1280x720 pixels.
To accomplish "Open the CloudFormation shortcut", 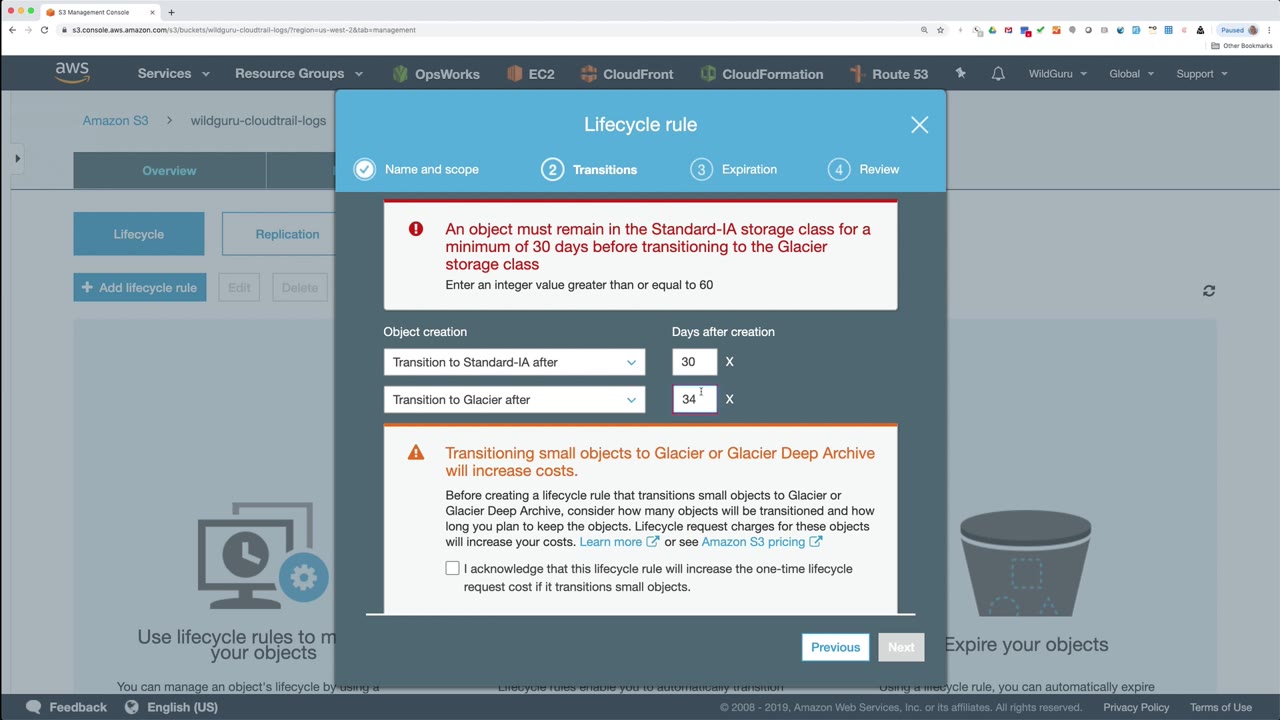I will [762, 74].
